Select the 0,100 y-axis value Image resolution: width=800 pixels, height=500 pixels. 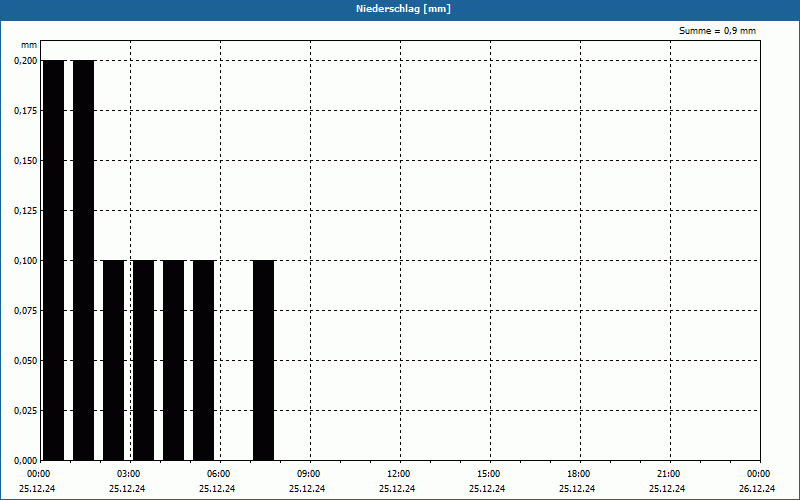click(26, 261)
